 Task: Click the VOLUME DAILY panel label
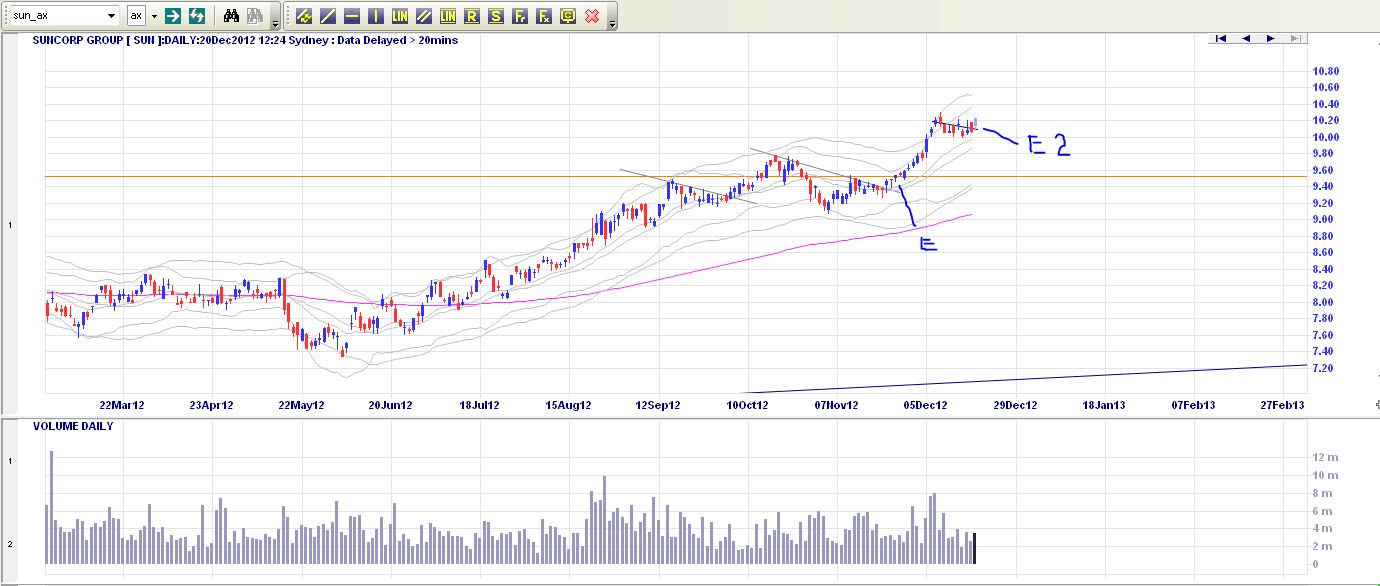73,426
